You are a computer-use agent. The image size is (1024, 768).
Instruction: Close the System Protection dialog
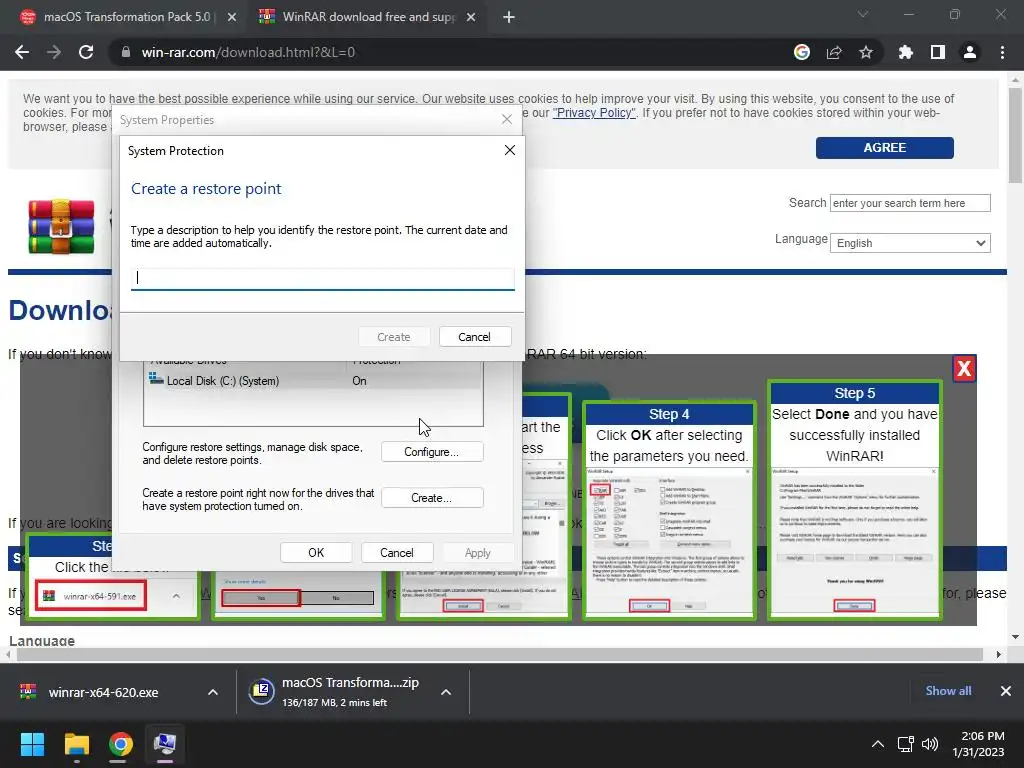pos(510,150)
